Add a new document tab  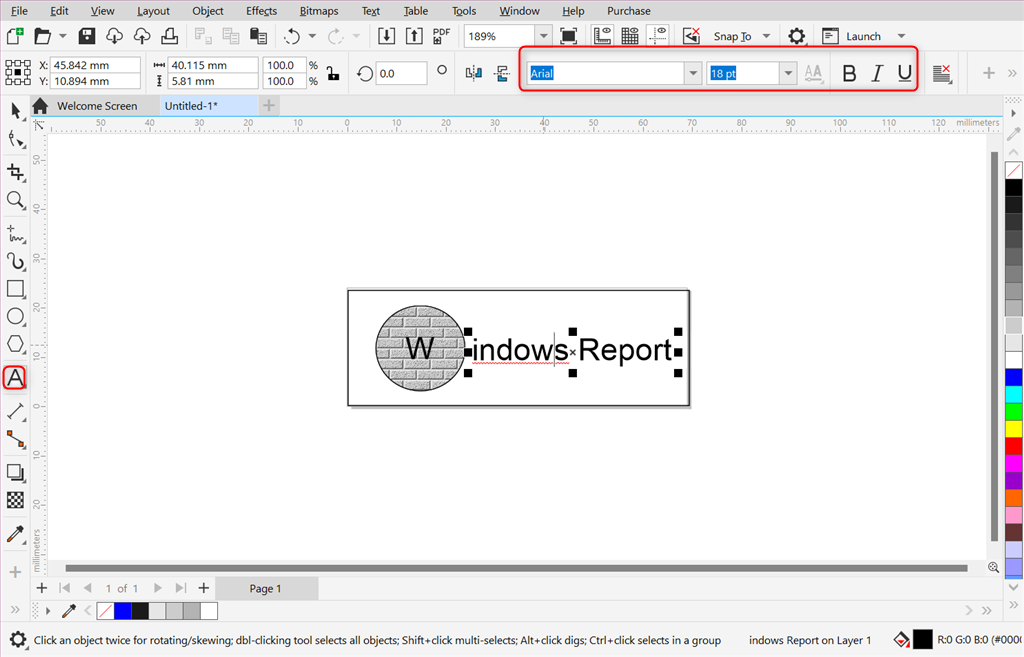click(x=268, y=105)
